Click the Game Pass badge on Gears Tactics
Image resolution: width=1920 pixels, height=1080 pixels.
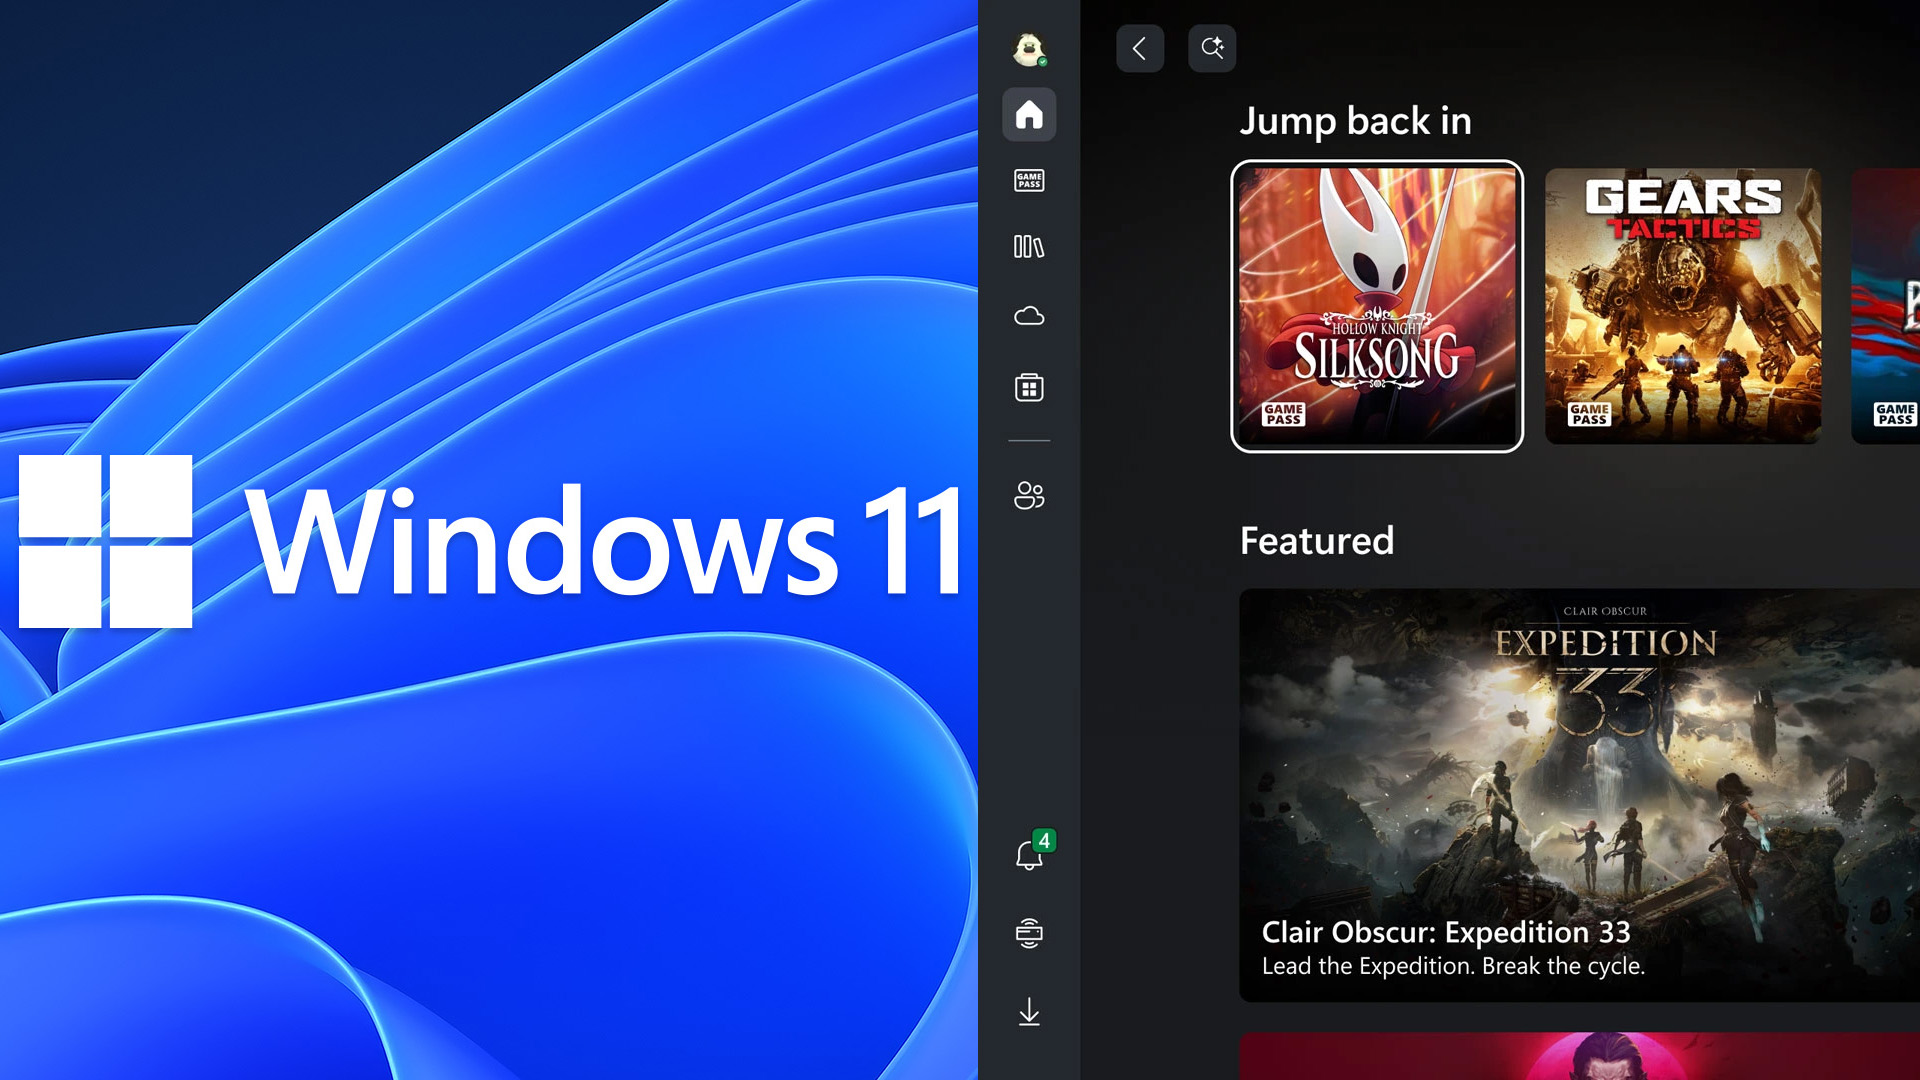click(1588, 414)
